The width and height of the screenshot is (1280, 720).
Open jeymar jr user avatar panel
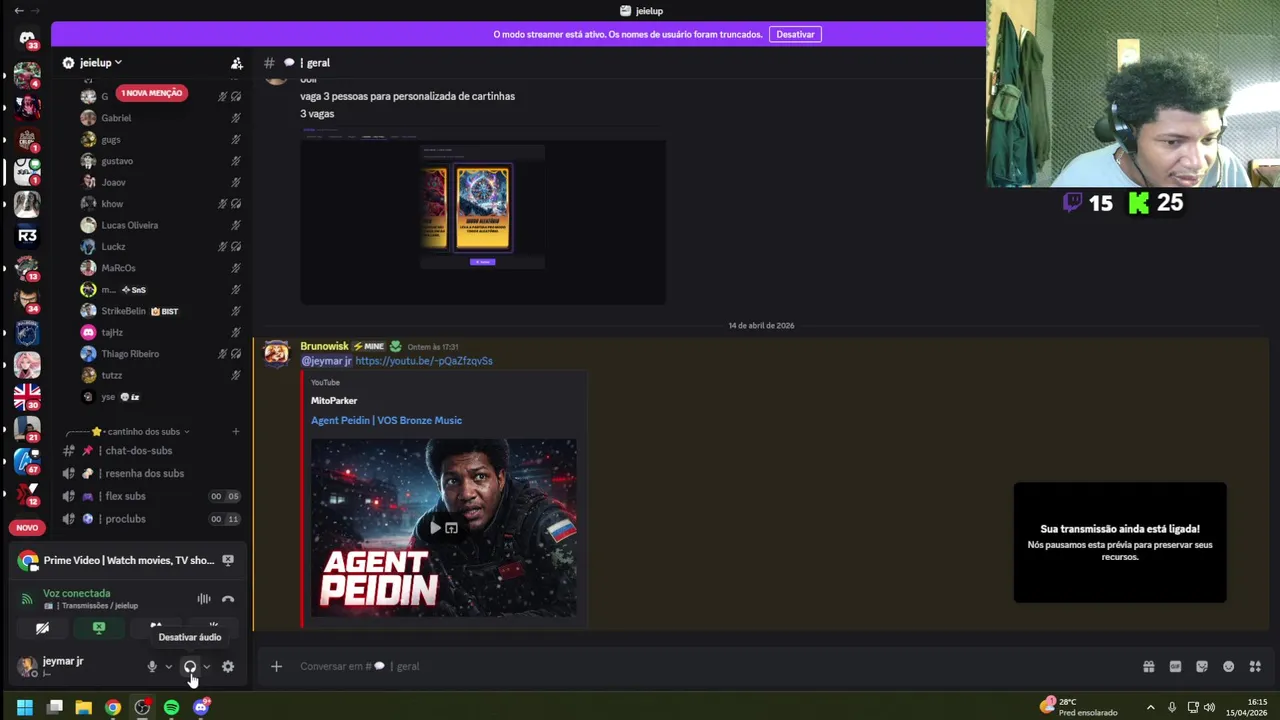click(28, 666)
